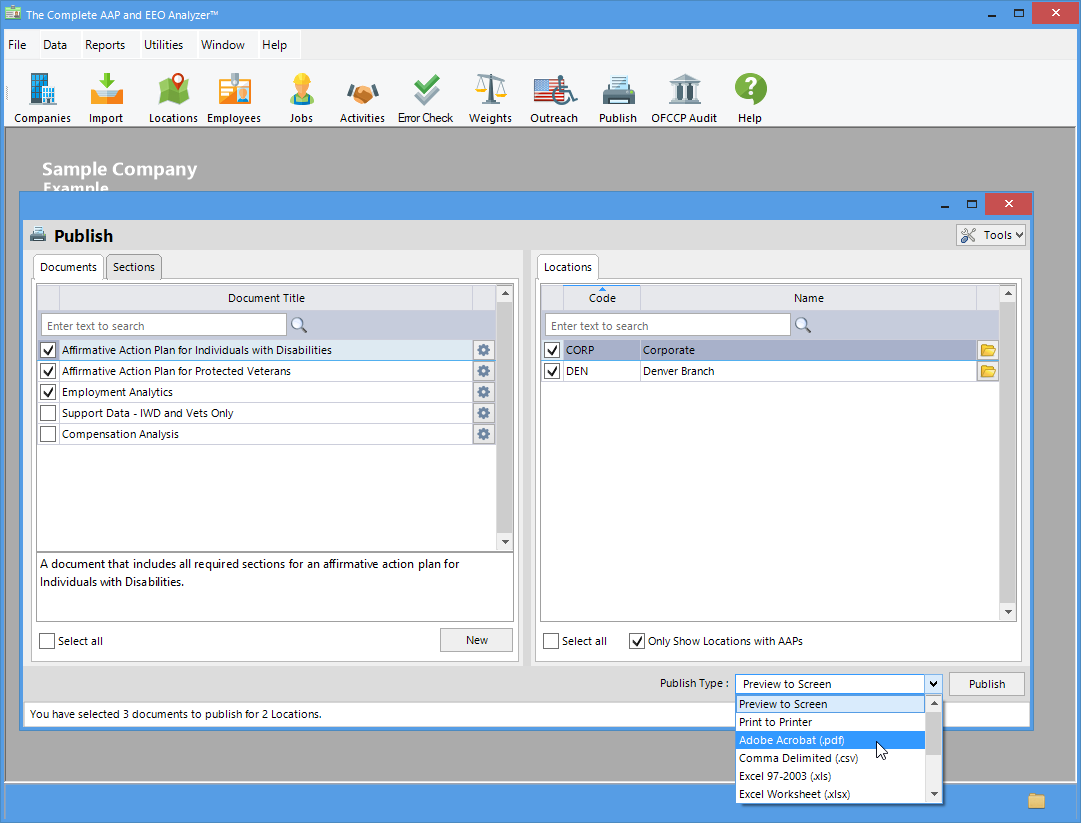Choose Preview to Screen in the list
Viewport: 1081px width, 823px height.
pyautogui.click(x=830, y=704)
